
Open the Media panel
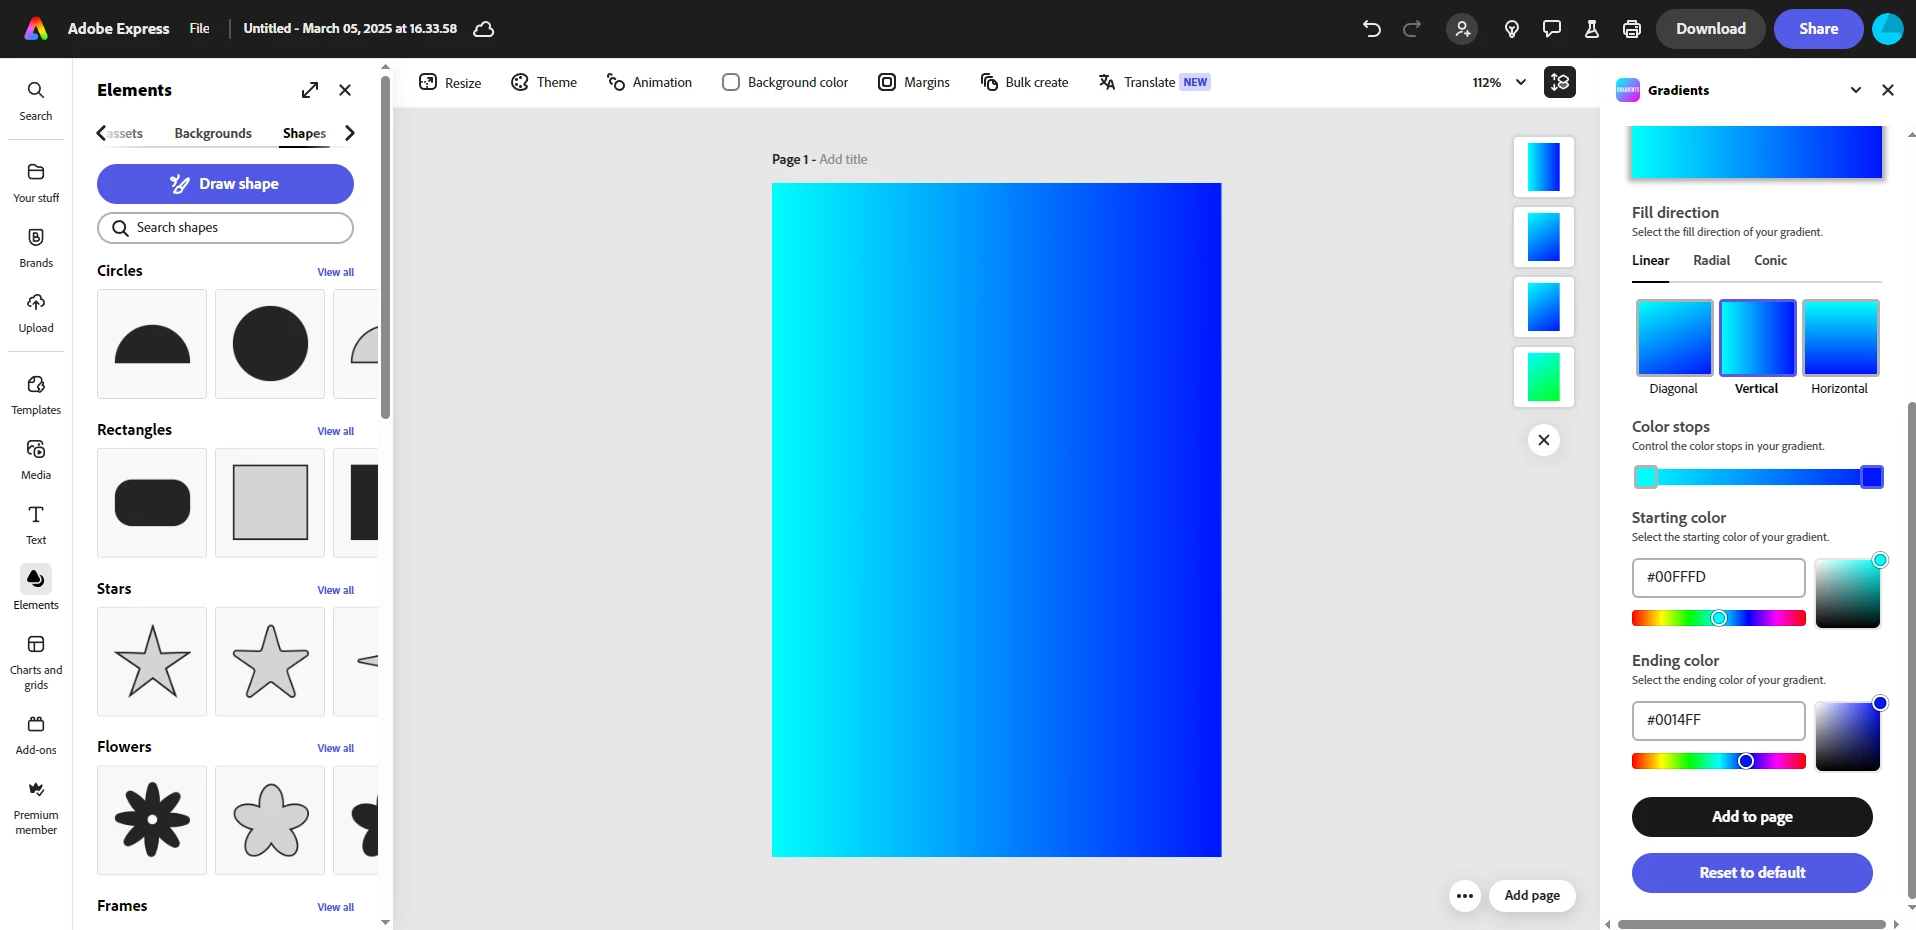pos(36,460)
